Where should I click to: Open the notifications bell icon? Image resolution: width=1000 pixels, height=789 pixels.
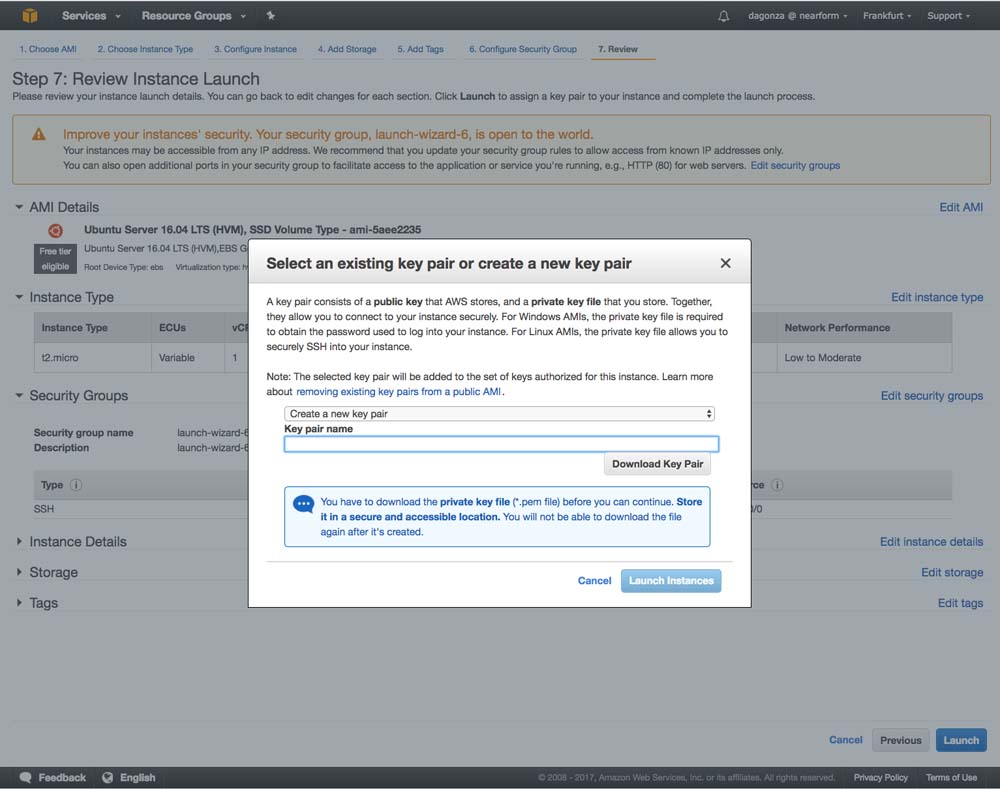[724, 16]
